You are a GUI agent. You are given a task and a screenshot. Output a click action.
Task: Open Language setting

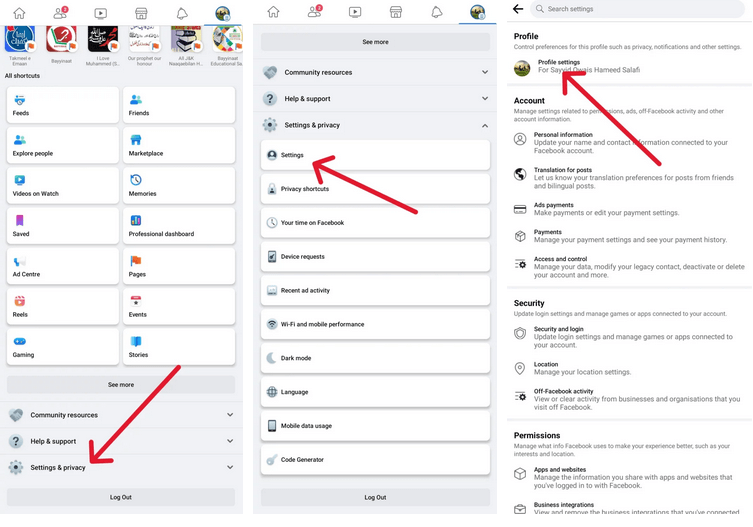pyautogui.click(x=376, y=392)
